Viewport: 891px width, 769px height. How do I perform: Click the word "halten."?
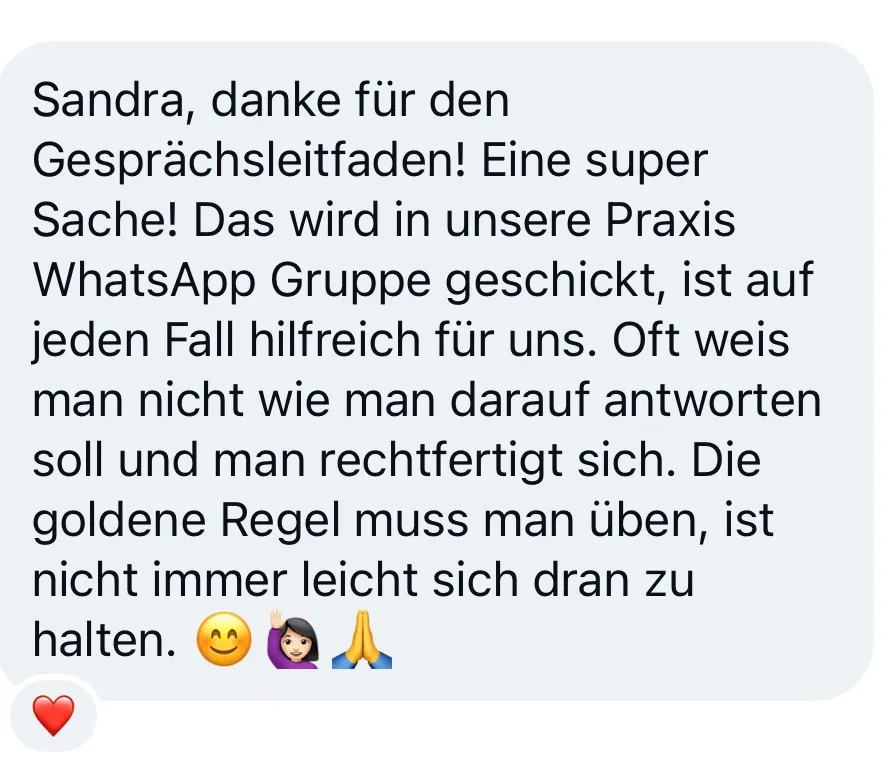tap(104, 640)
